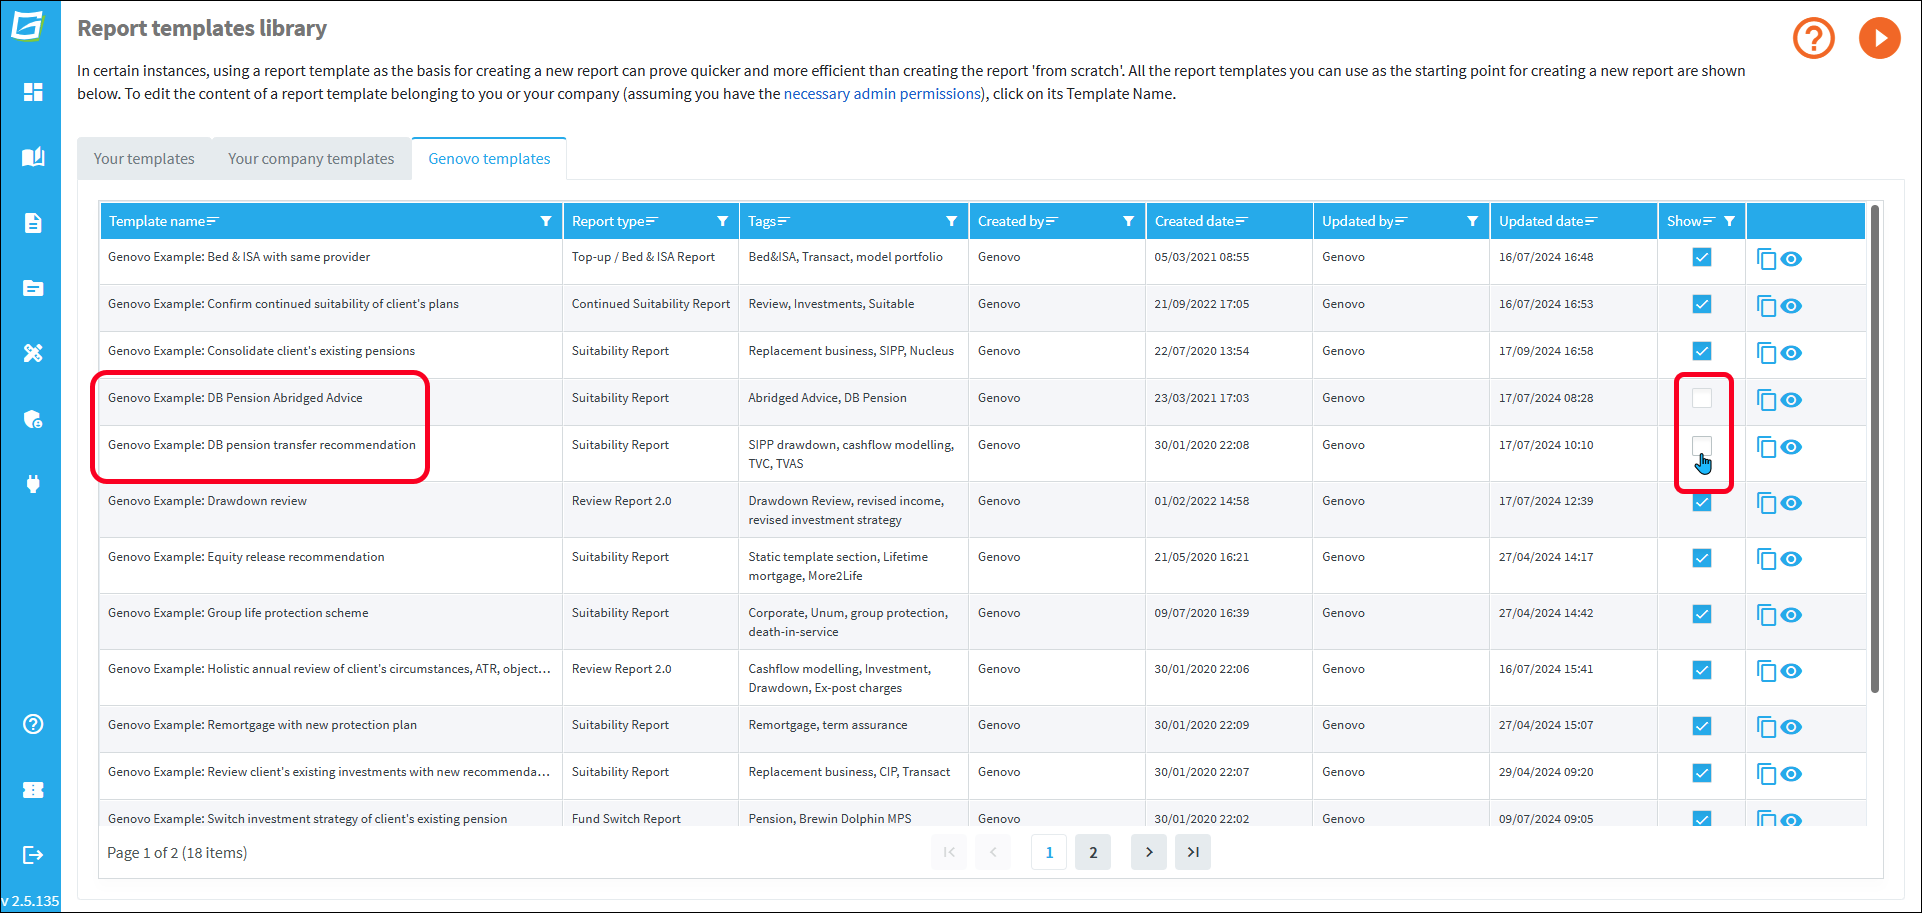Copy the DB pension transfer recommendation template

pos(1766,447)
